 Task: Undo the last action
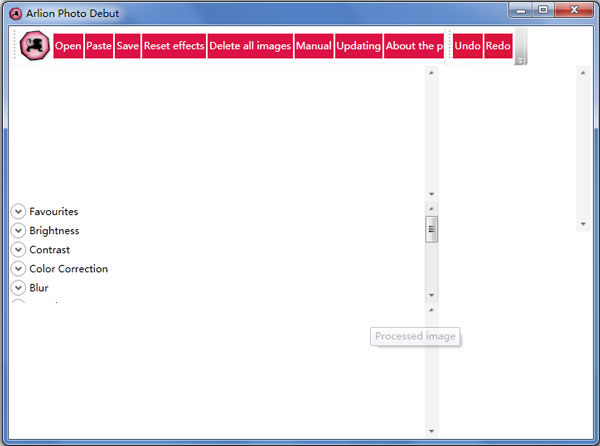point(467,46)
